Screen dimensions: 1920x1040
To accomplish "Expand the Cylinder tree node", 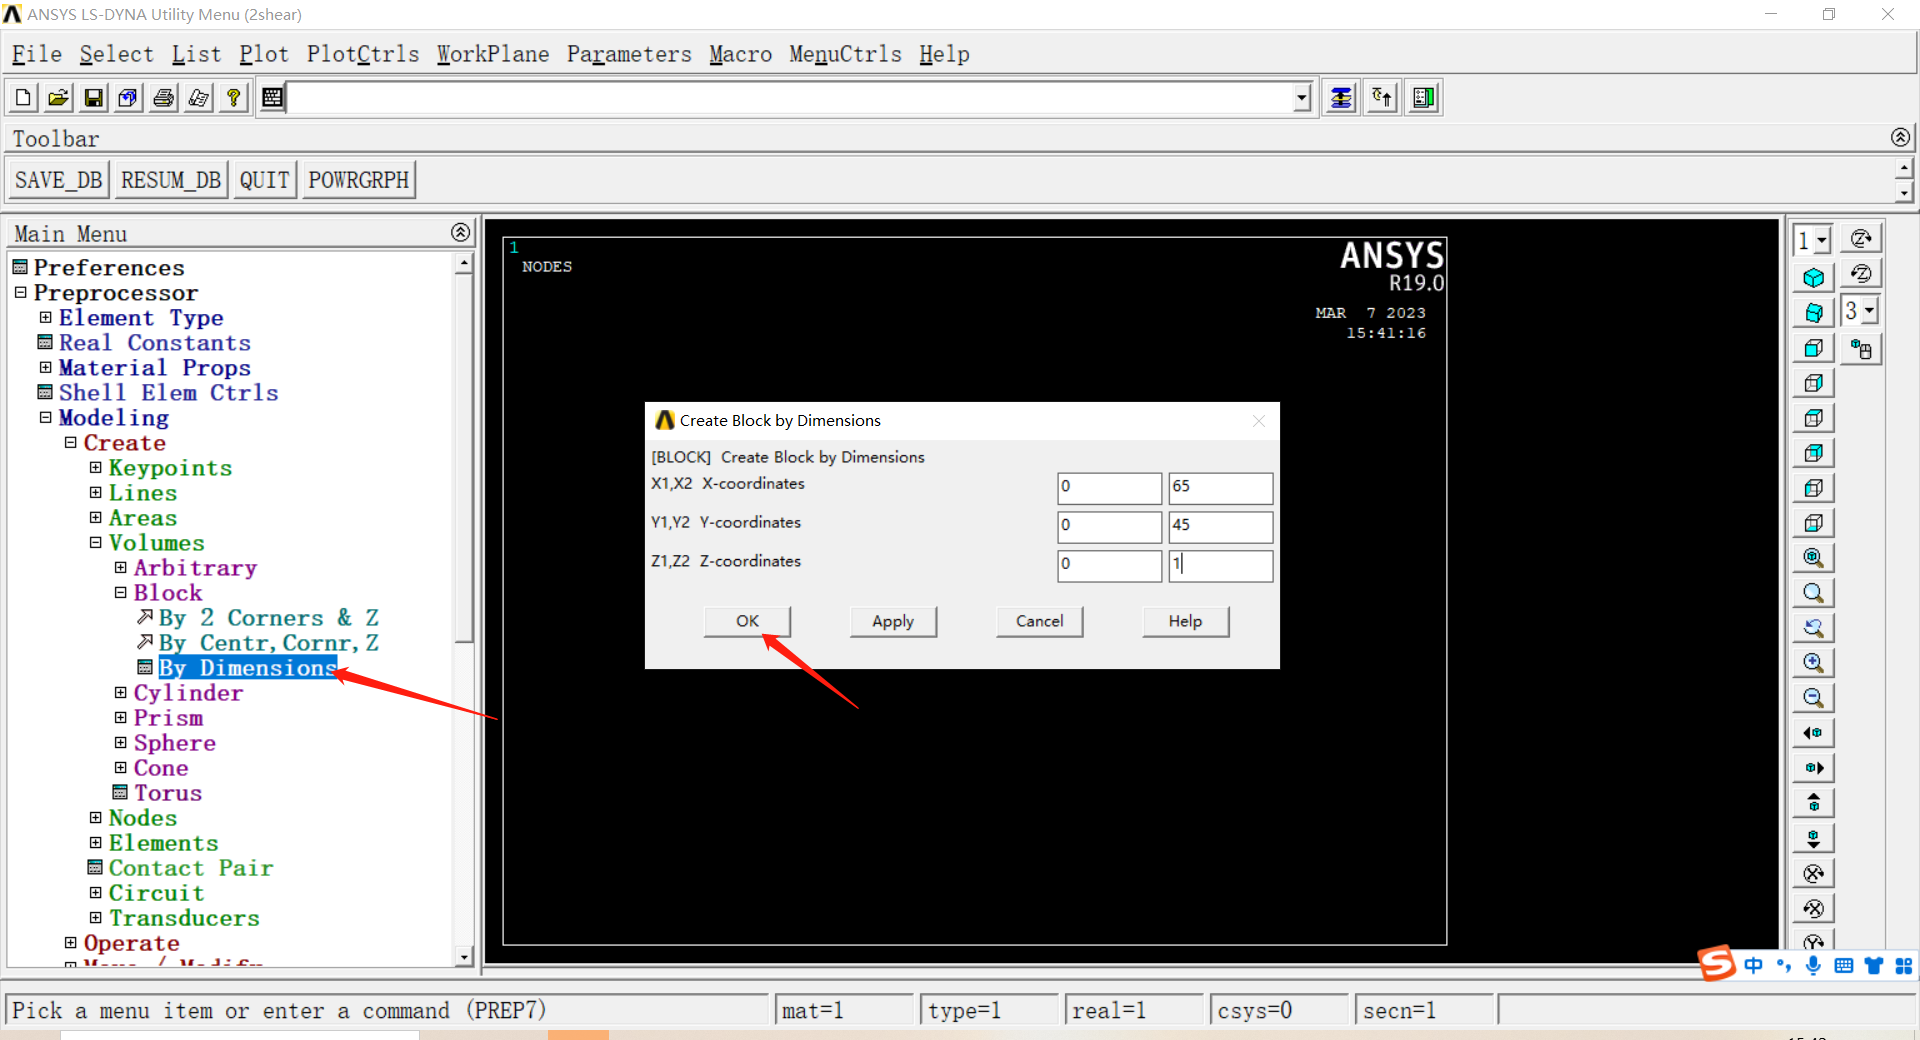I will (120, 692).
